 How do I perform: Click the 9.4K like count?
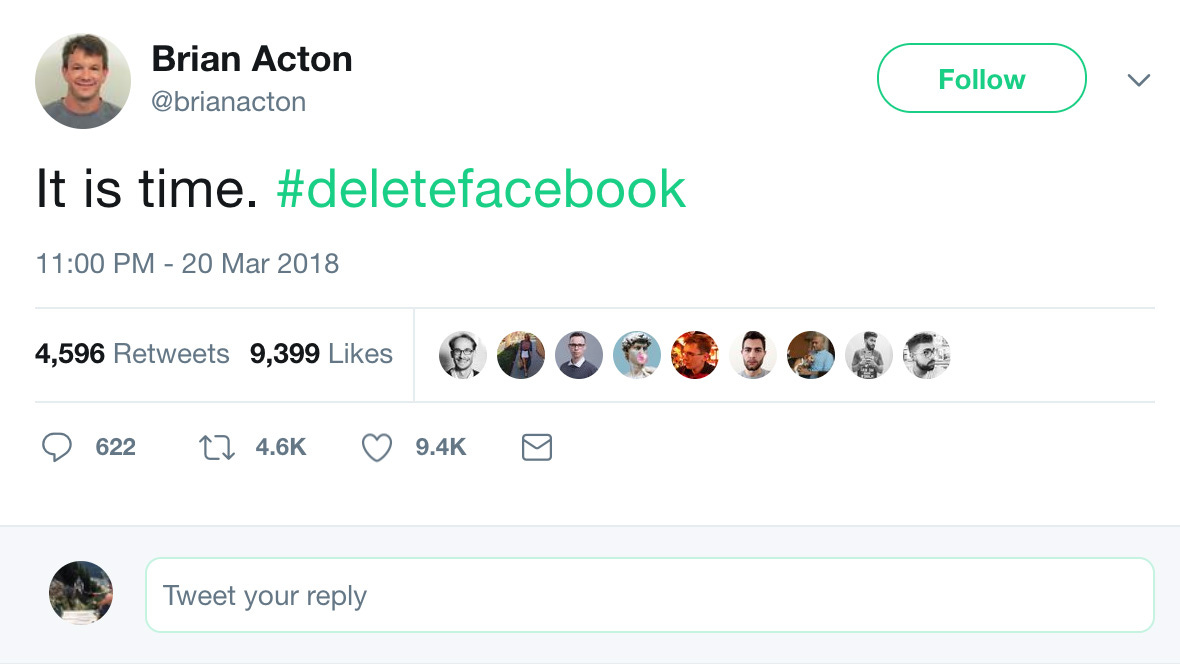pos(441,447)
